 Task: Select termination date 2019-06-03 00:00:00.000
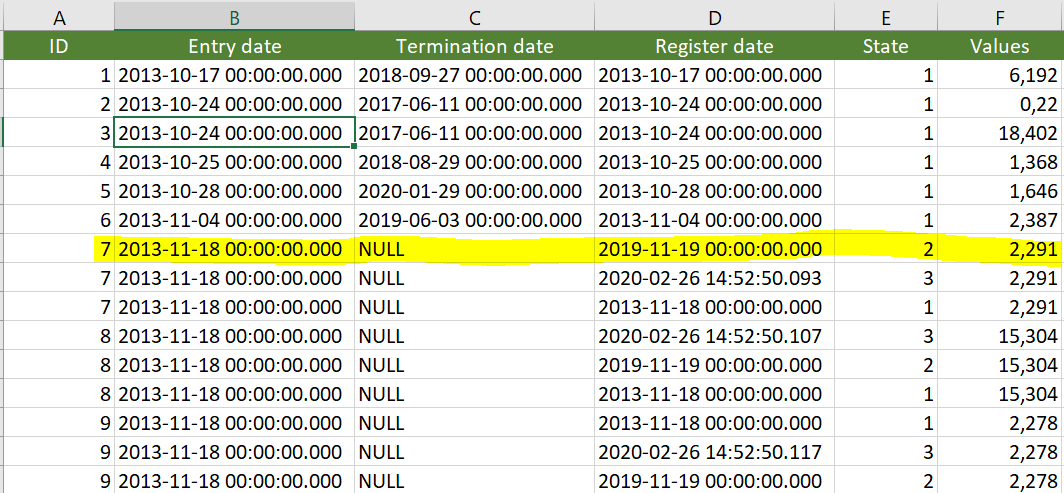(474, 220)
